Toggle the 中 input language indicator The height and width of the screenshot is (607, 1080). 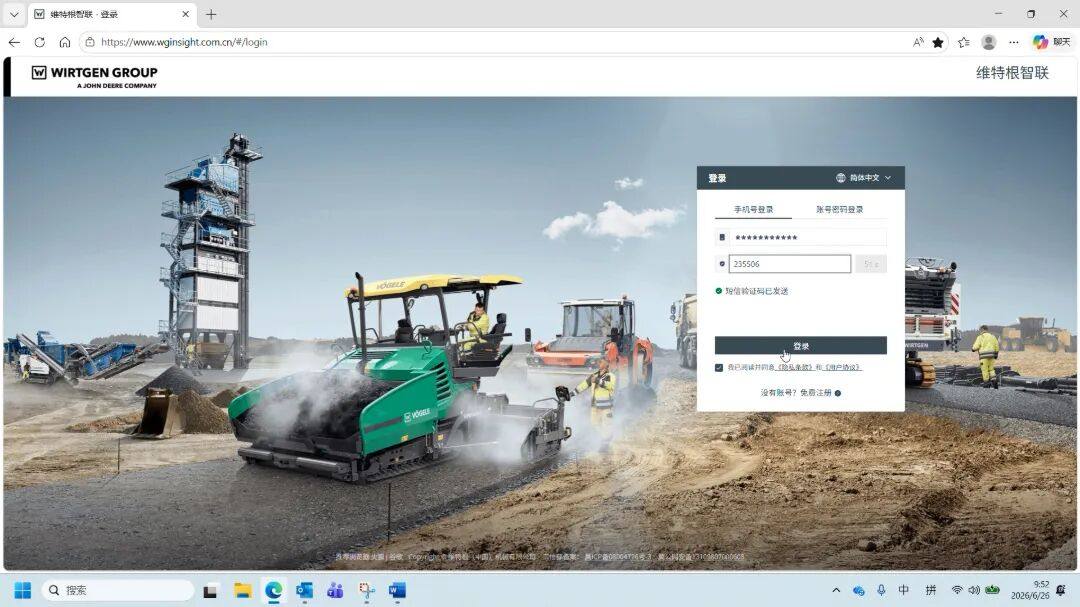coord(904,590)
